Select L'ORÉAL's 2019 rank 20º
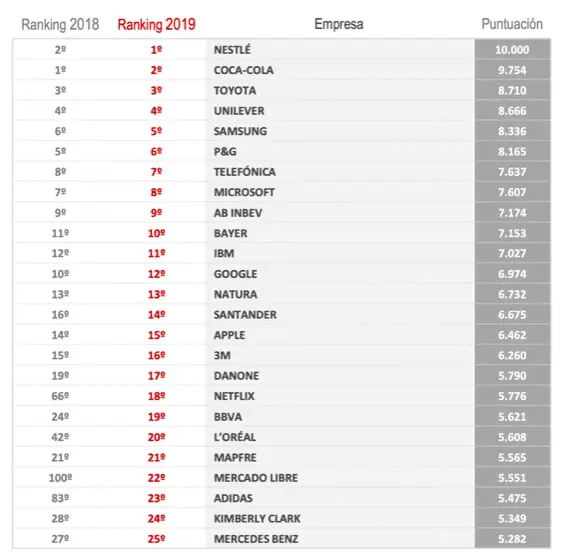The width and height of the screenshot is (561, 557). (x=156, y=437)
